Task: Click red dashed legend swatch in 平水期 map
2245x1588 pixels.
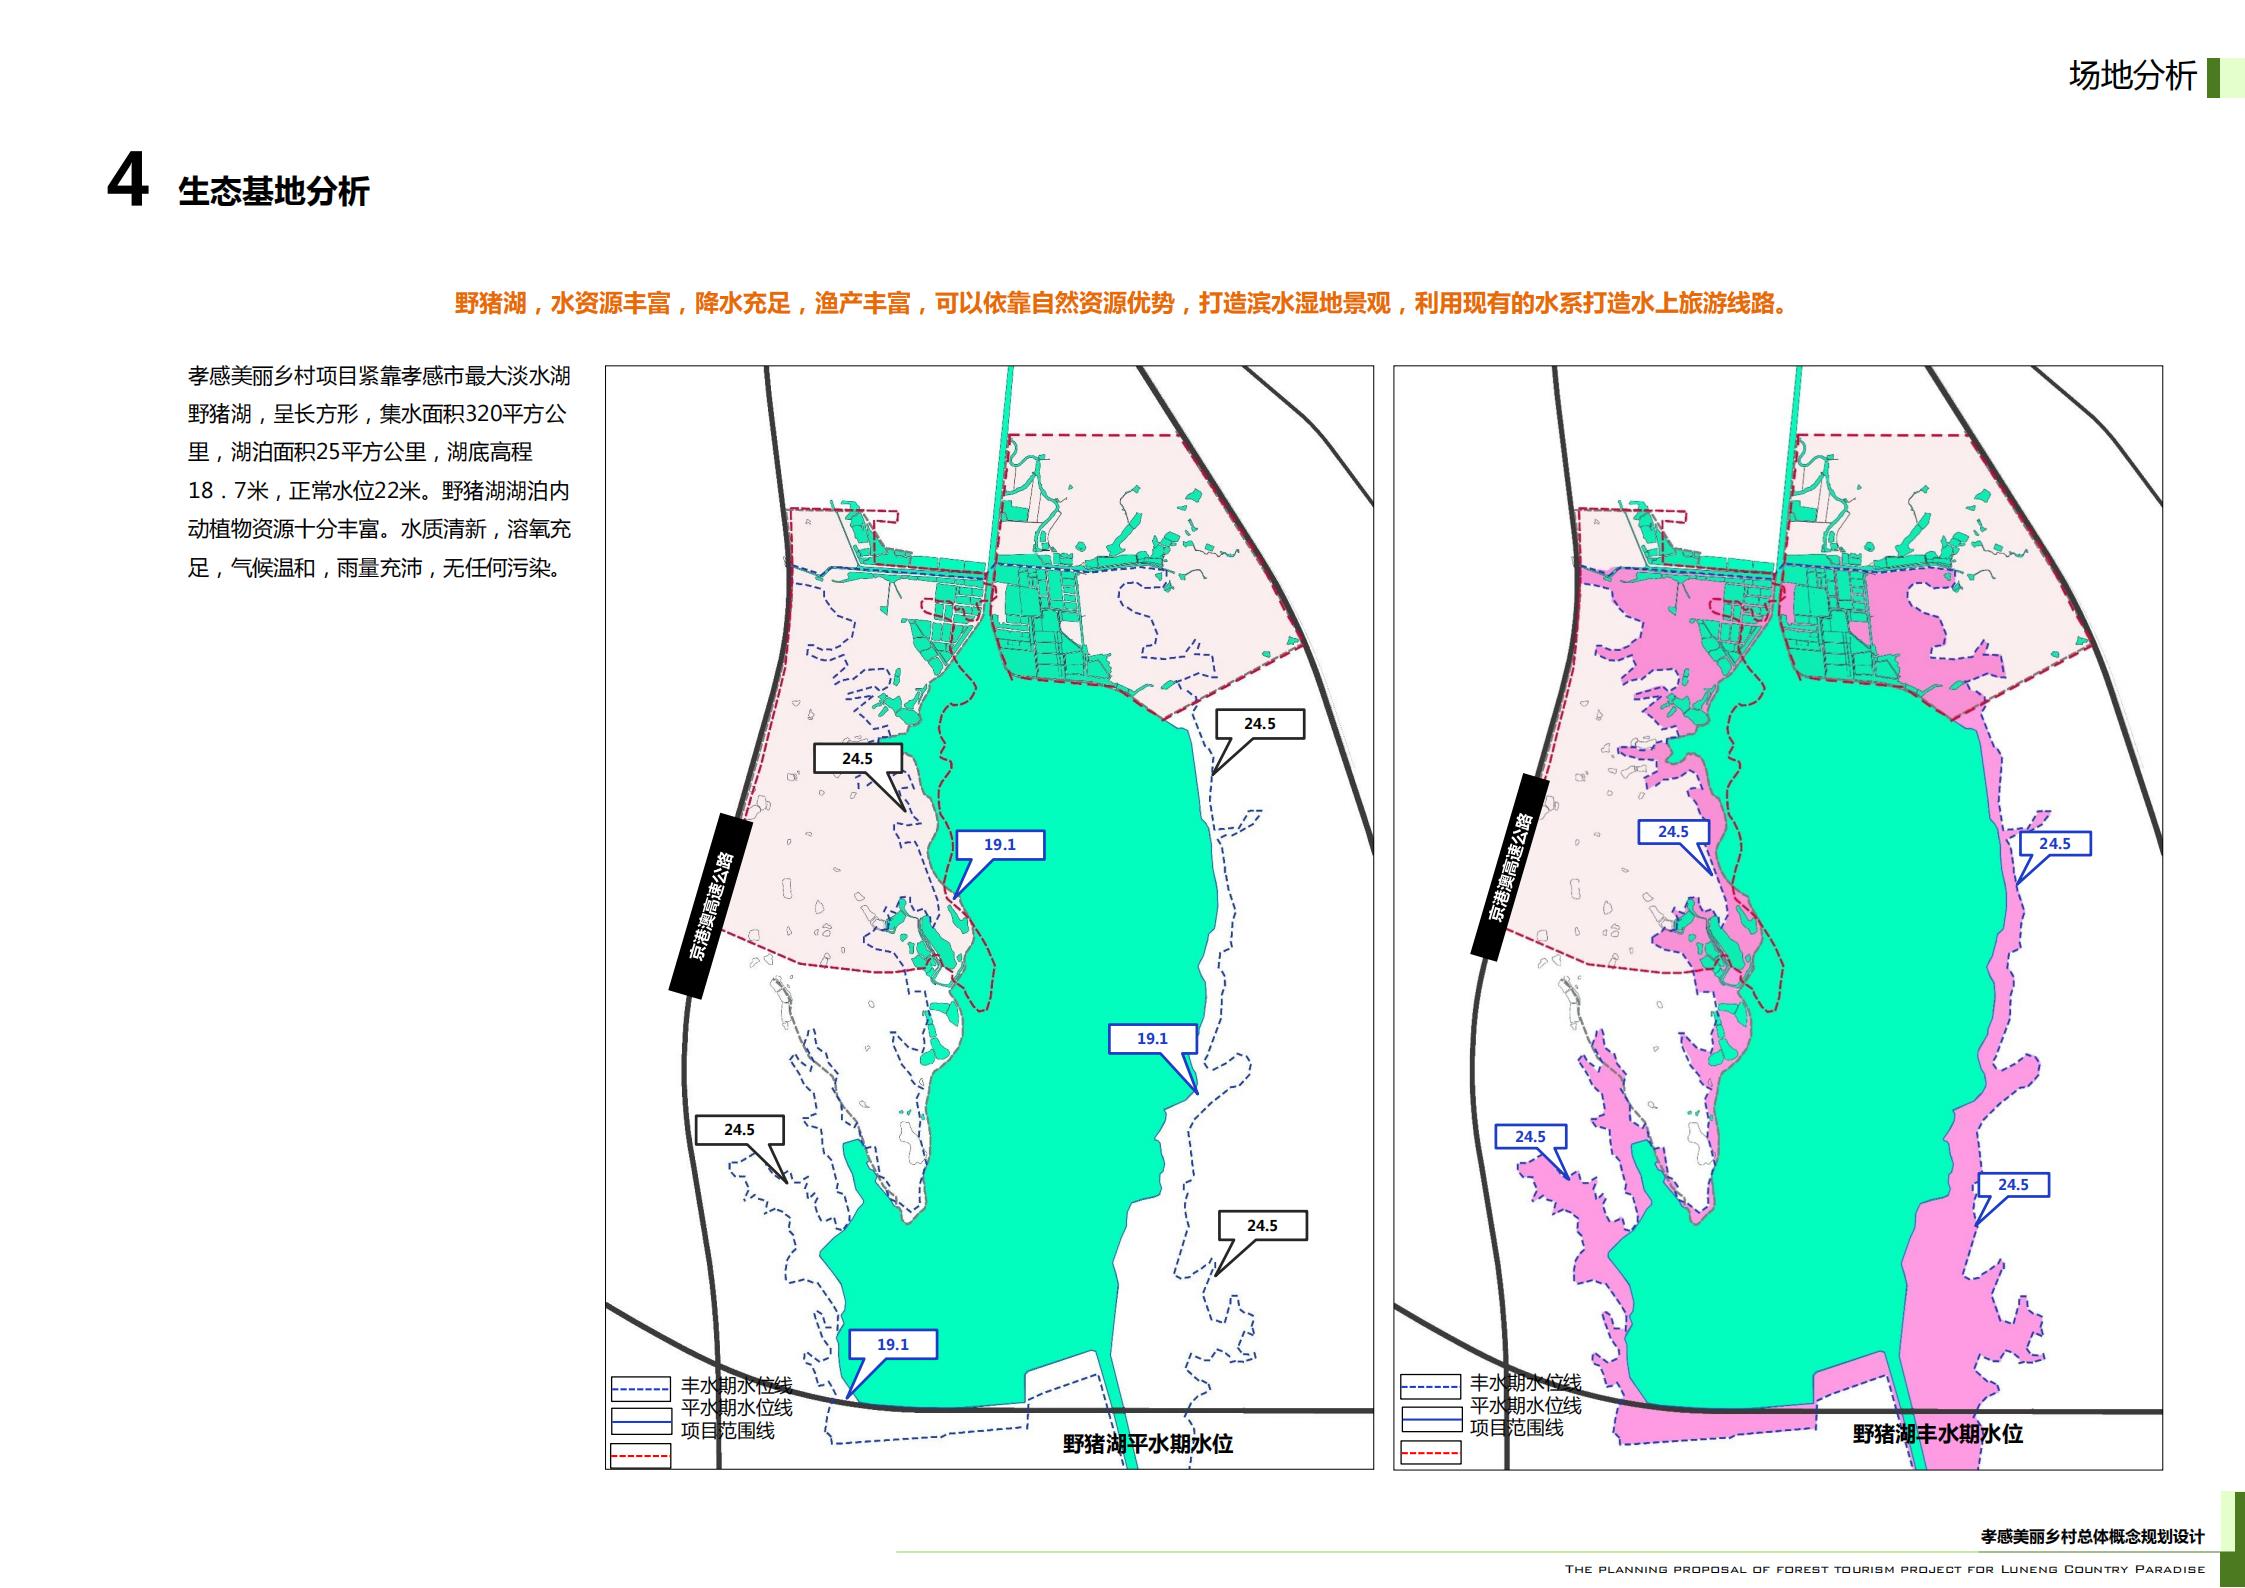Action: pos(641,1455)
